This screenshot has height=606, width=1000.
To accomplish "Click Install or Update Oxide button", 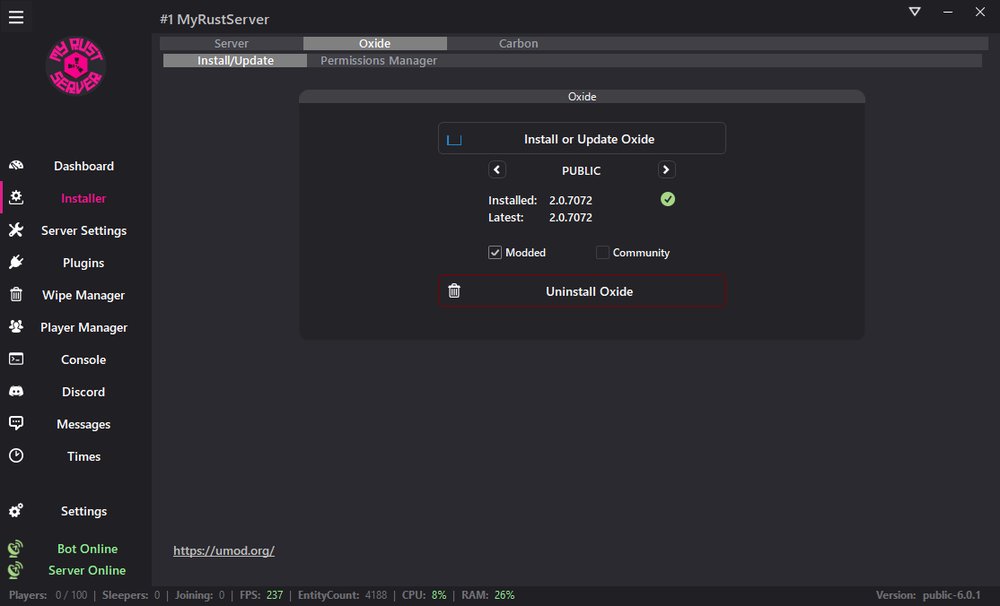I will coord(582,138).
